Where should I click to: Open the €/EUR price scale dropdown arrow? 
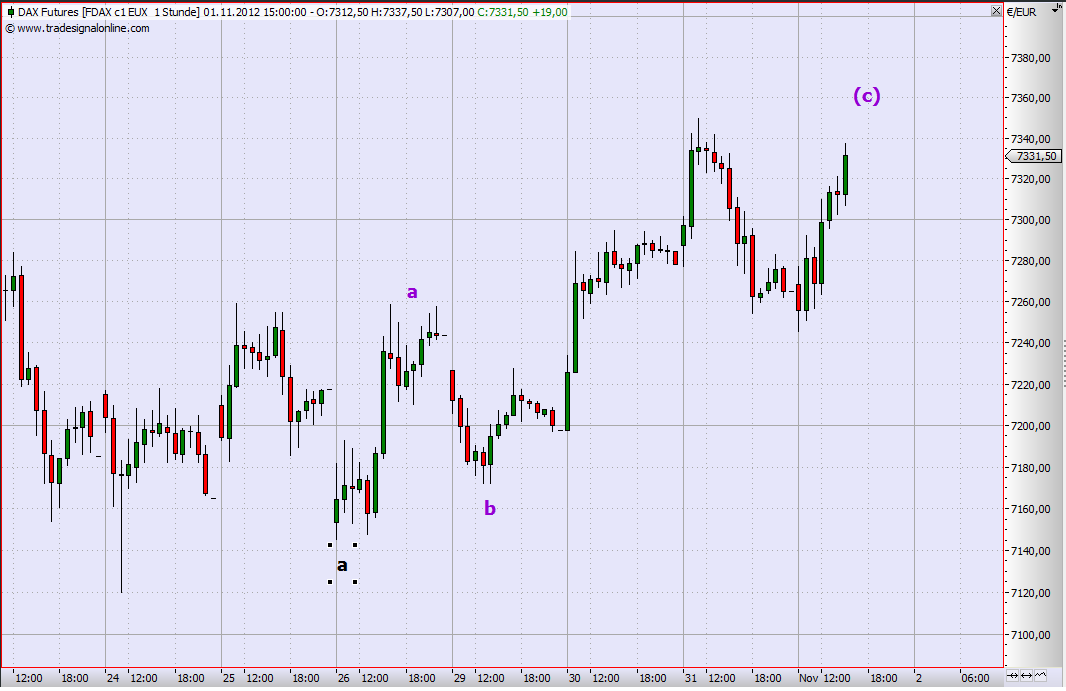coord(1056,12)
